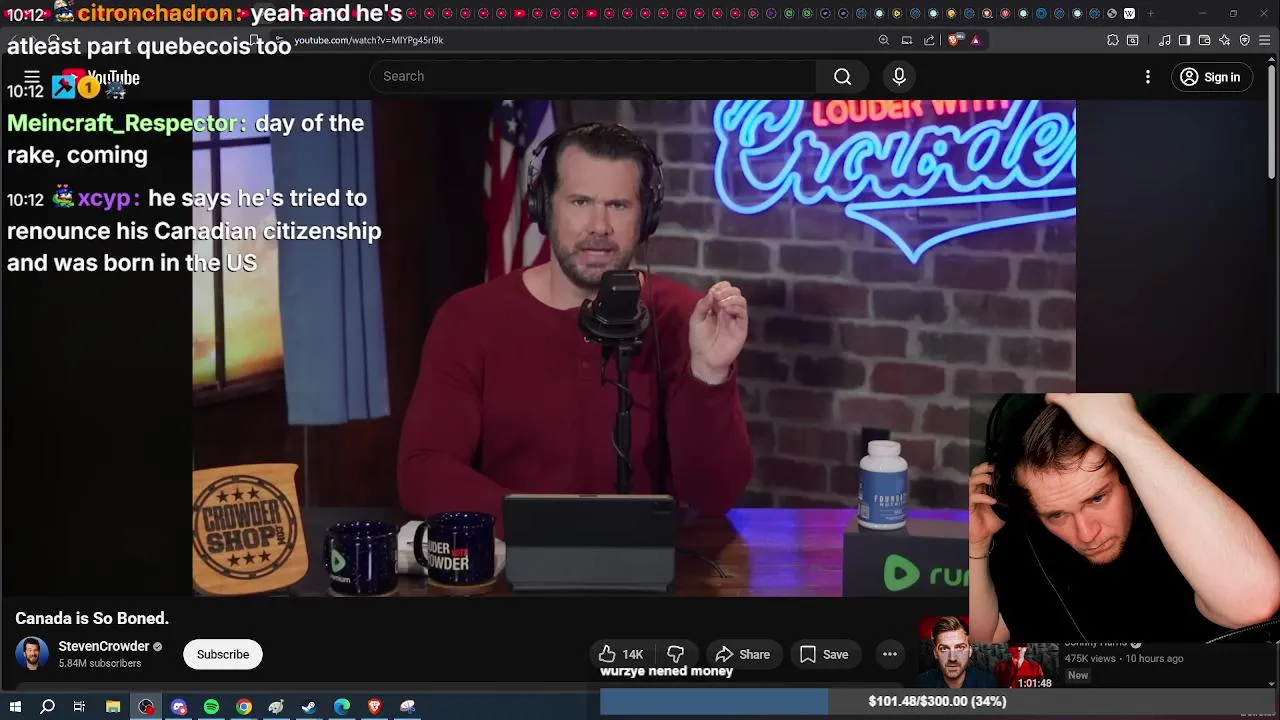The image size is (1280, 720).
Task: Open Steam from the taskbar
Action: coord(309,707)
